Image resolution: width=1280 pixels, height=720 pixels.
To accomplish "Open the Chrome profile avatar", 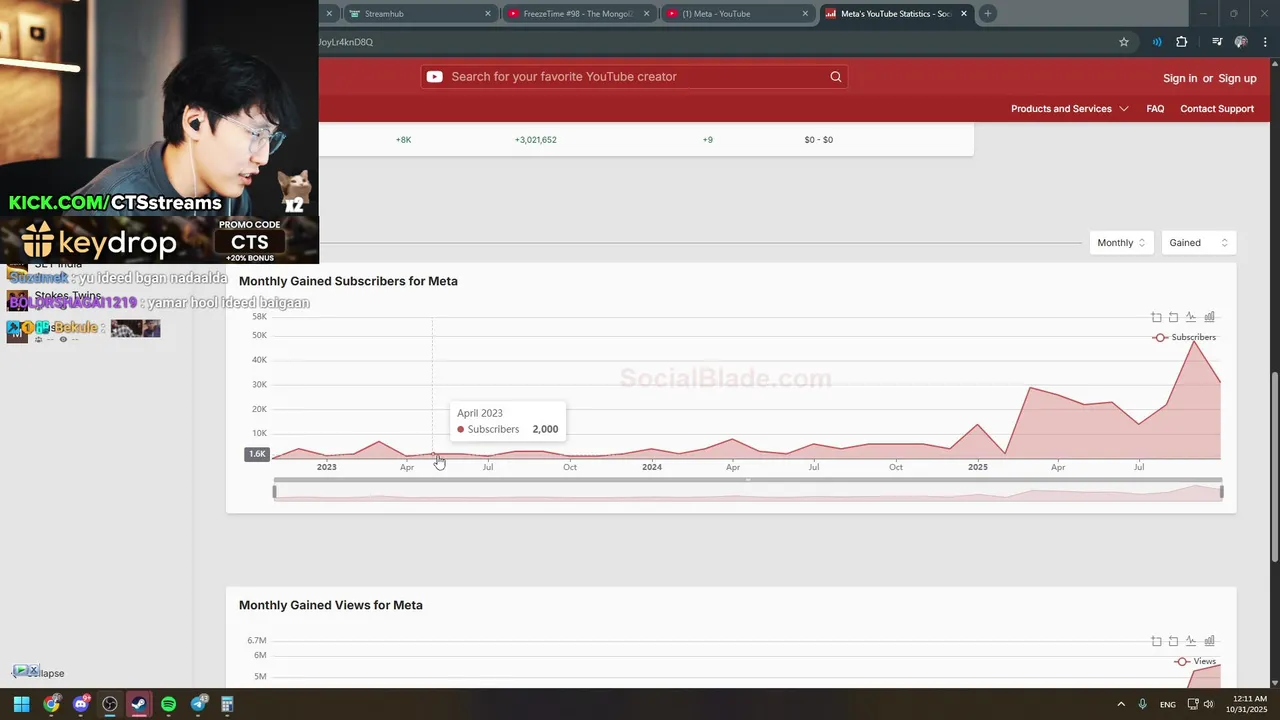I will point(1241,42).
